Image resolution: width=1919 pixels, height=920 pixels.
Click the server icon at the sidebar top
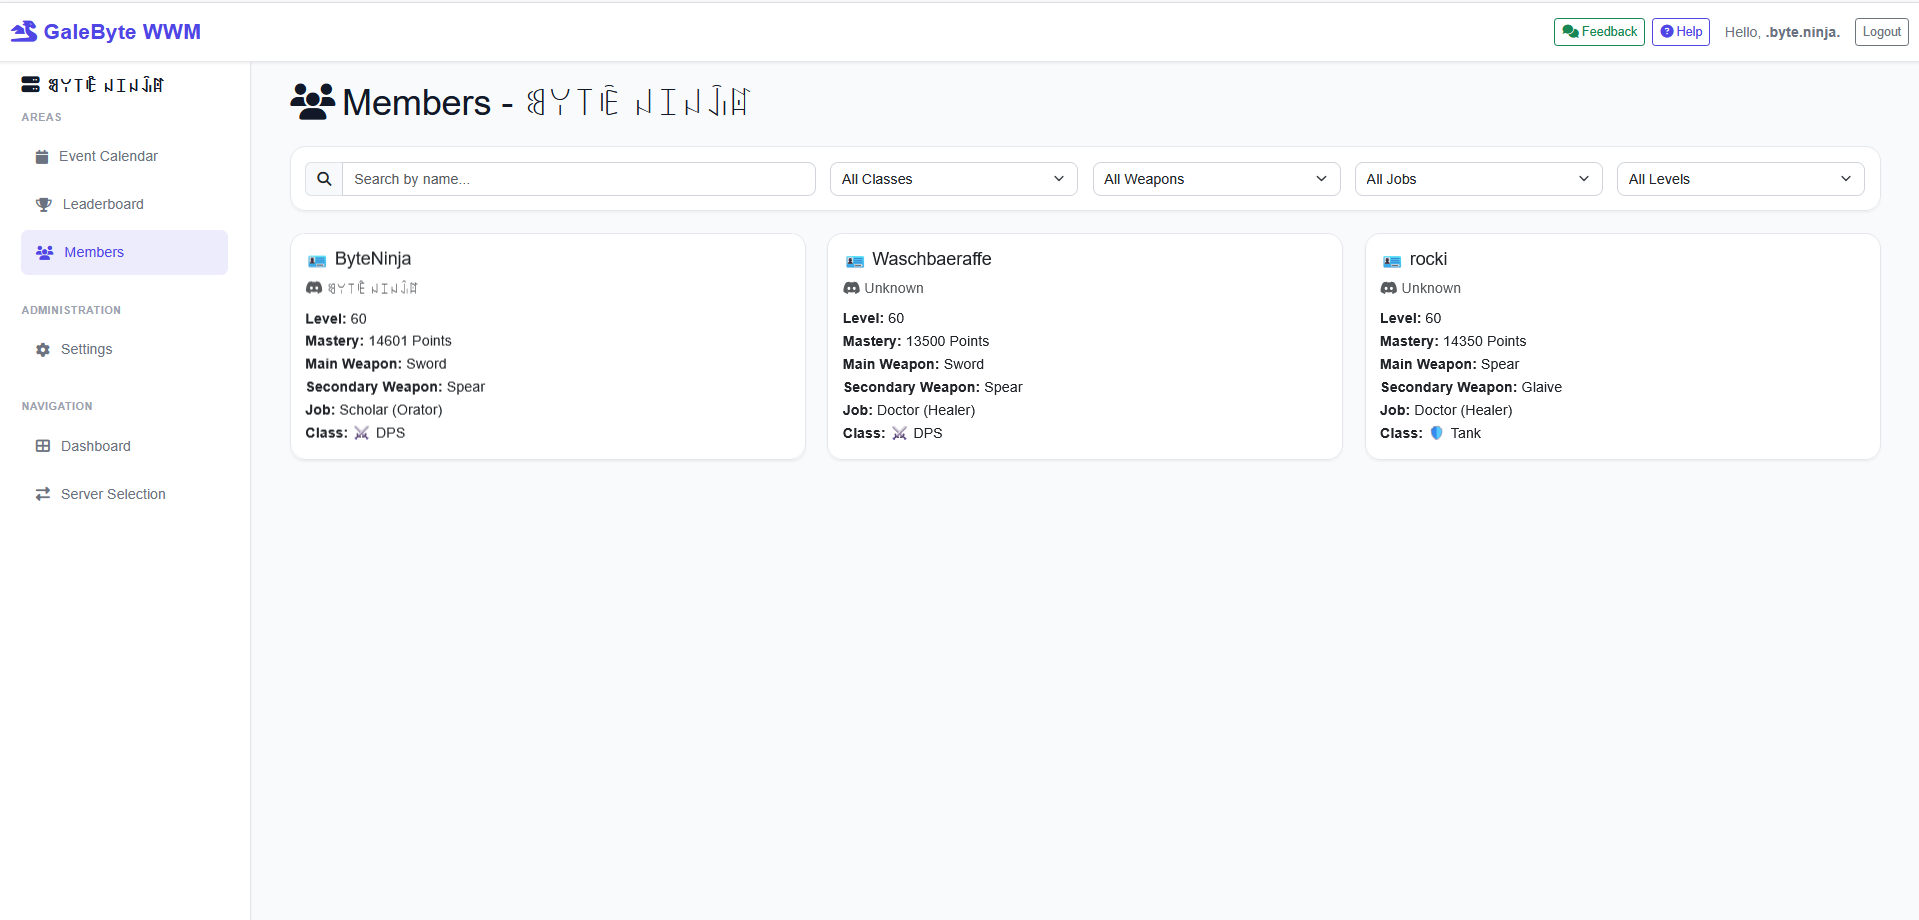point(31,85)
